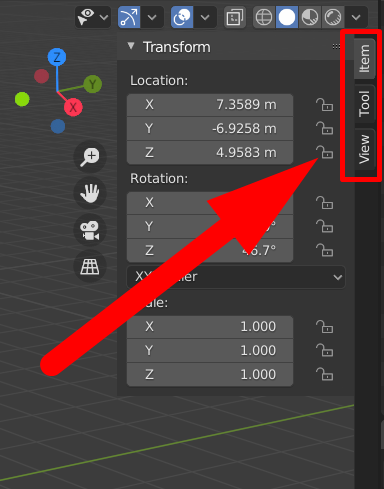This screenshot has width=384, height=489.
Task: Switch to material preview shading
Action: coord(310,17)
